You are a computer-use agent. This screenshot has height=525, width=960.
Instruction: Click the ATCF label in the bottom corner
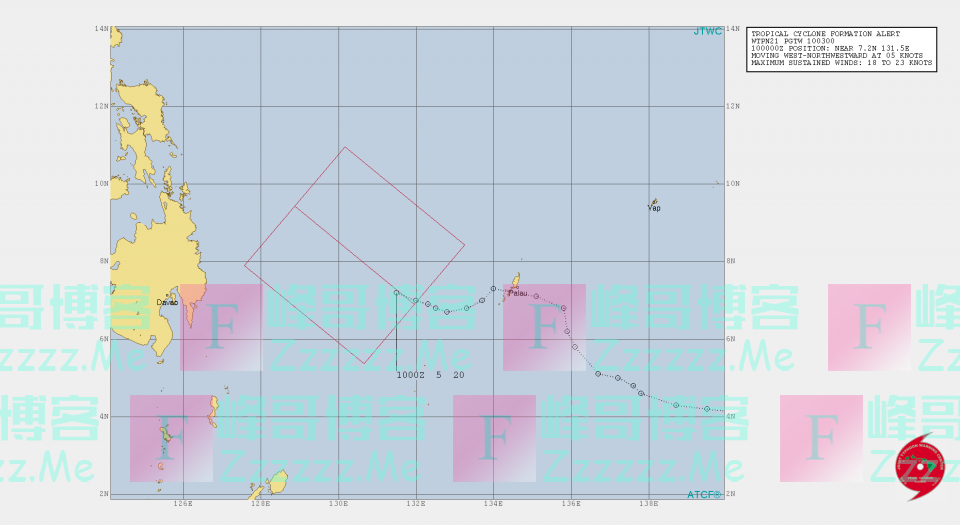click(704, 494)
